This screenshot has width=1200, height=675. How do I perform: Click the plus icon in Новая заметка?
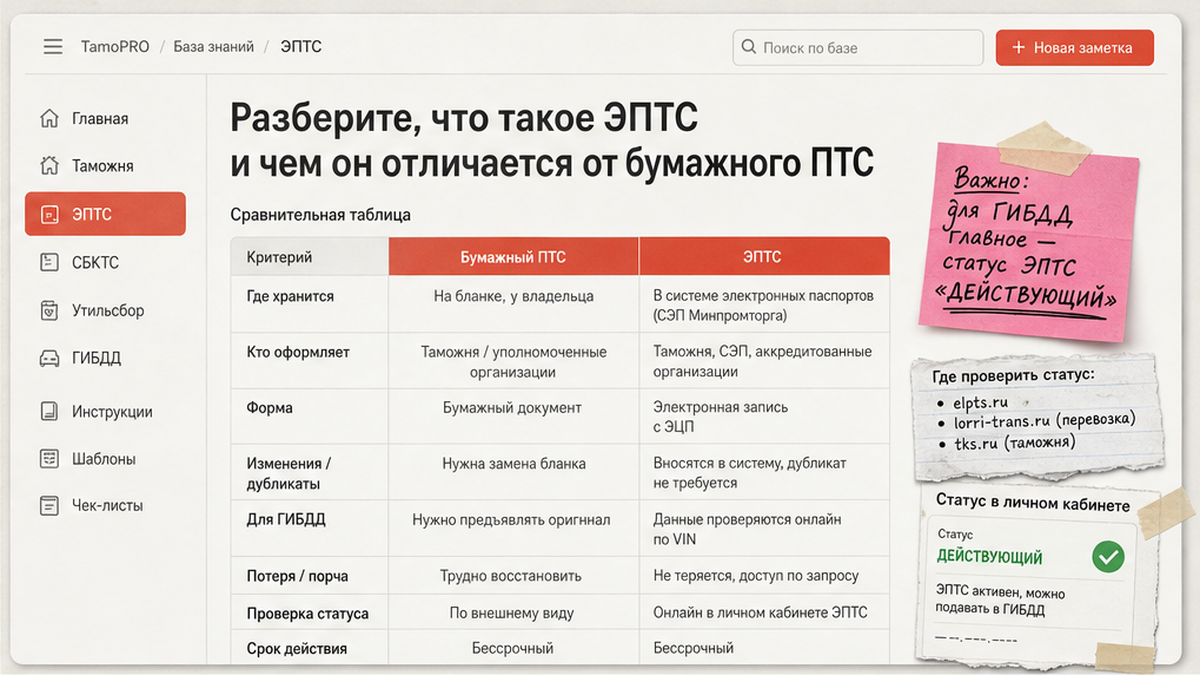[x=1018, y=47]
